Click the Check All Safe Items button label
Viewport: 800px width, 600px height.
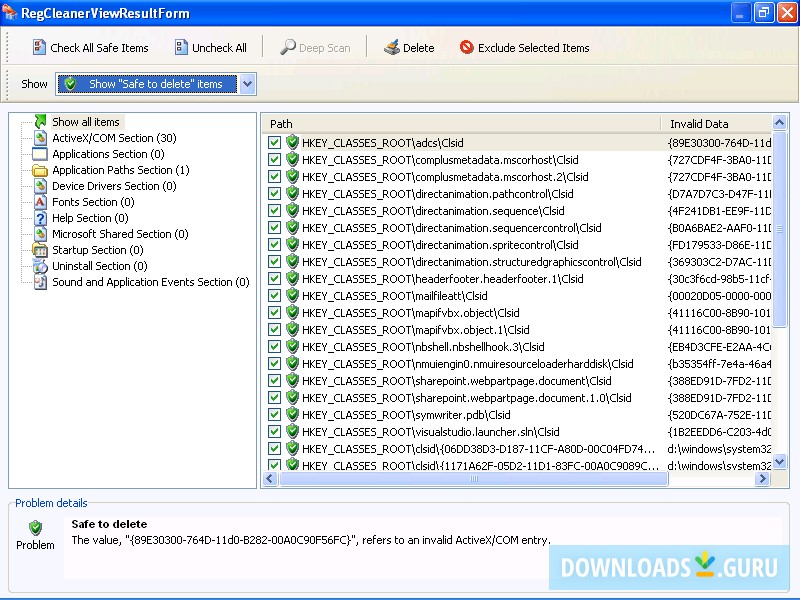point(99,48)
